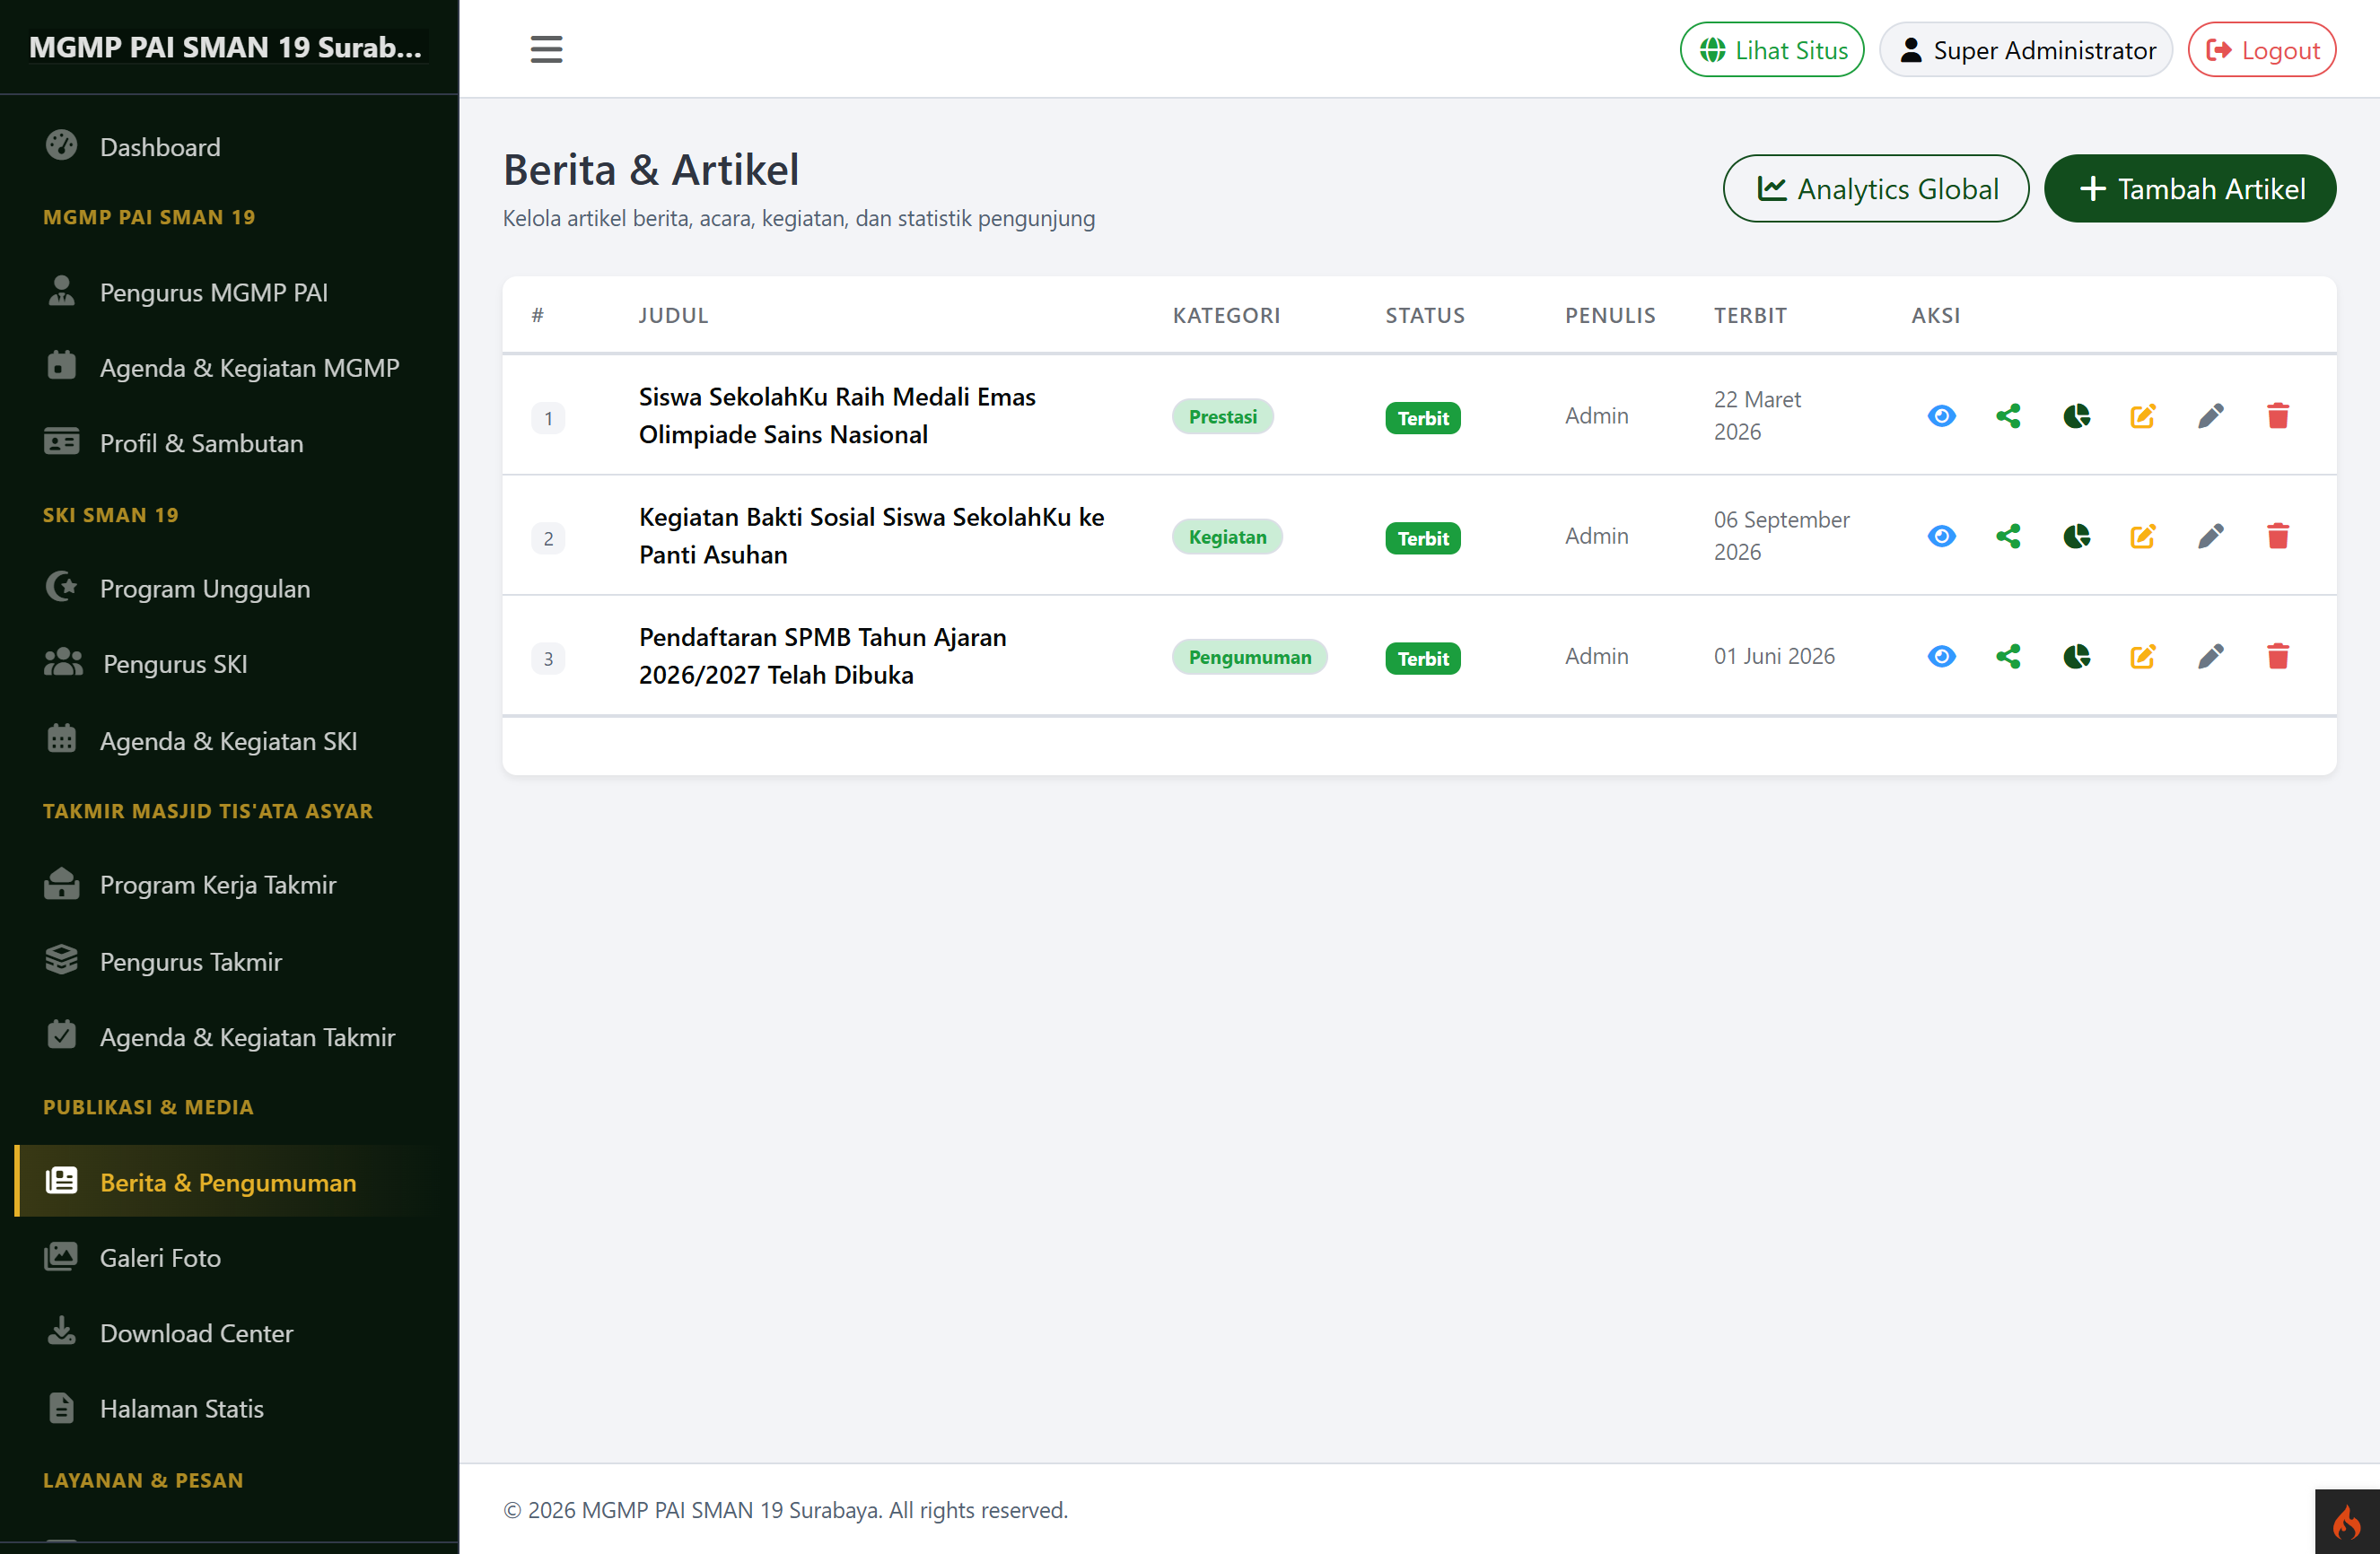Delete the Siswa SekolahKu Raih Medali article
This screenshot has width=2380, height=1554.
tap(2278, 416)
